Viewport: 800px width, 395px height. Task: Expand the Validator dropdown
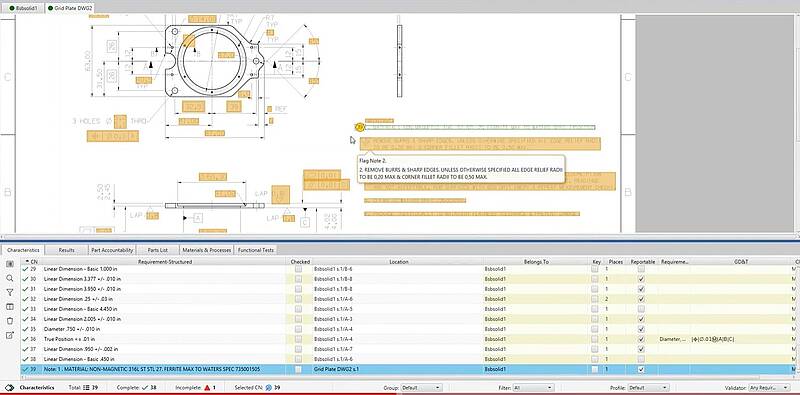point(769,387)
